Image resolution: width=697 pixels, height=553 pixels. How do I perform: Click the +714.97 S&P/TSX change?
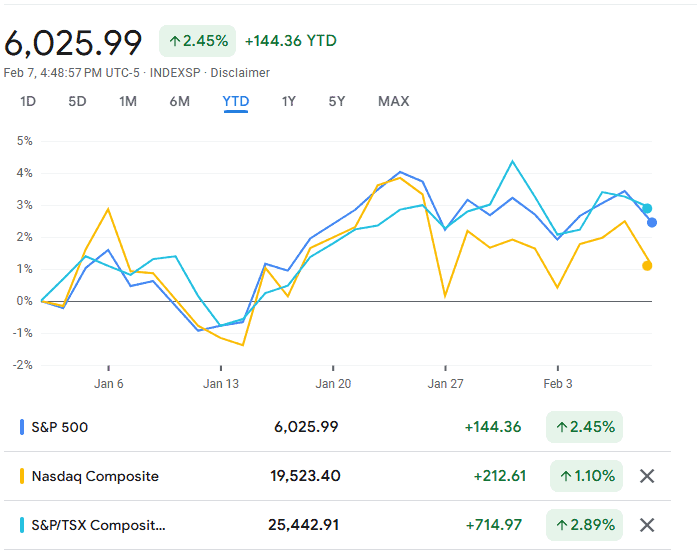pyautogui.click(x=494, y=525)
